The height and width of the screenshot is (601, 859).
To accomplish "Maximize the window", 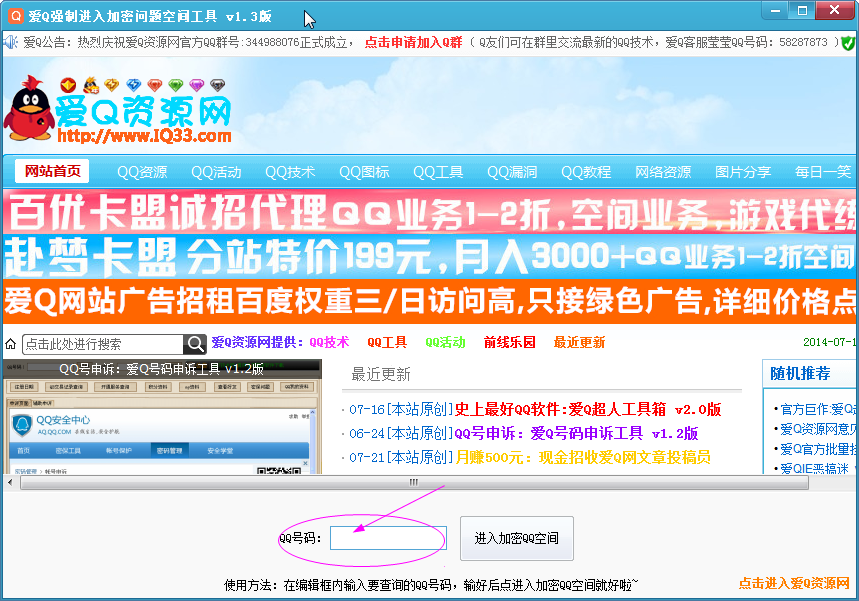I will [802, 10].
